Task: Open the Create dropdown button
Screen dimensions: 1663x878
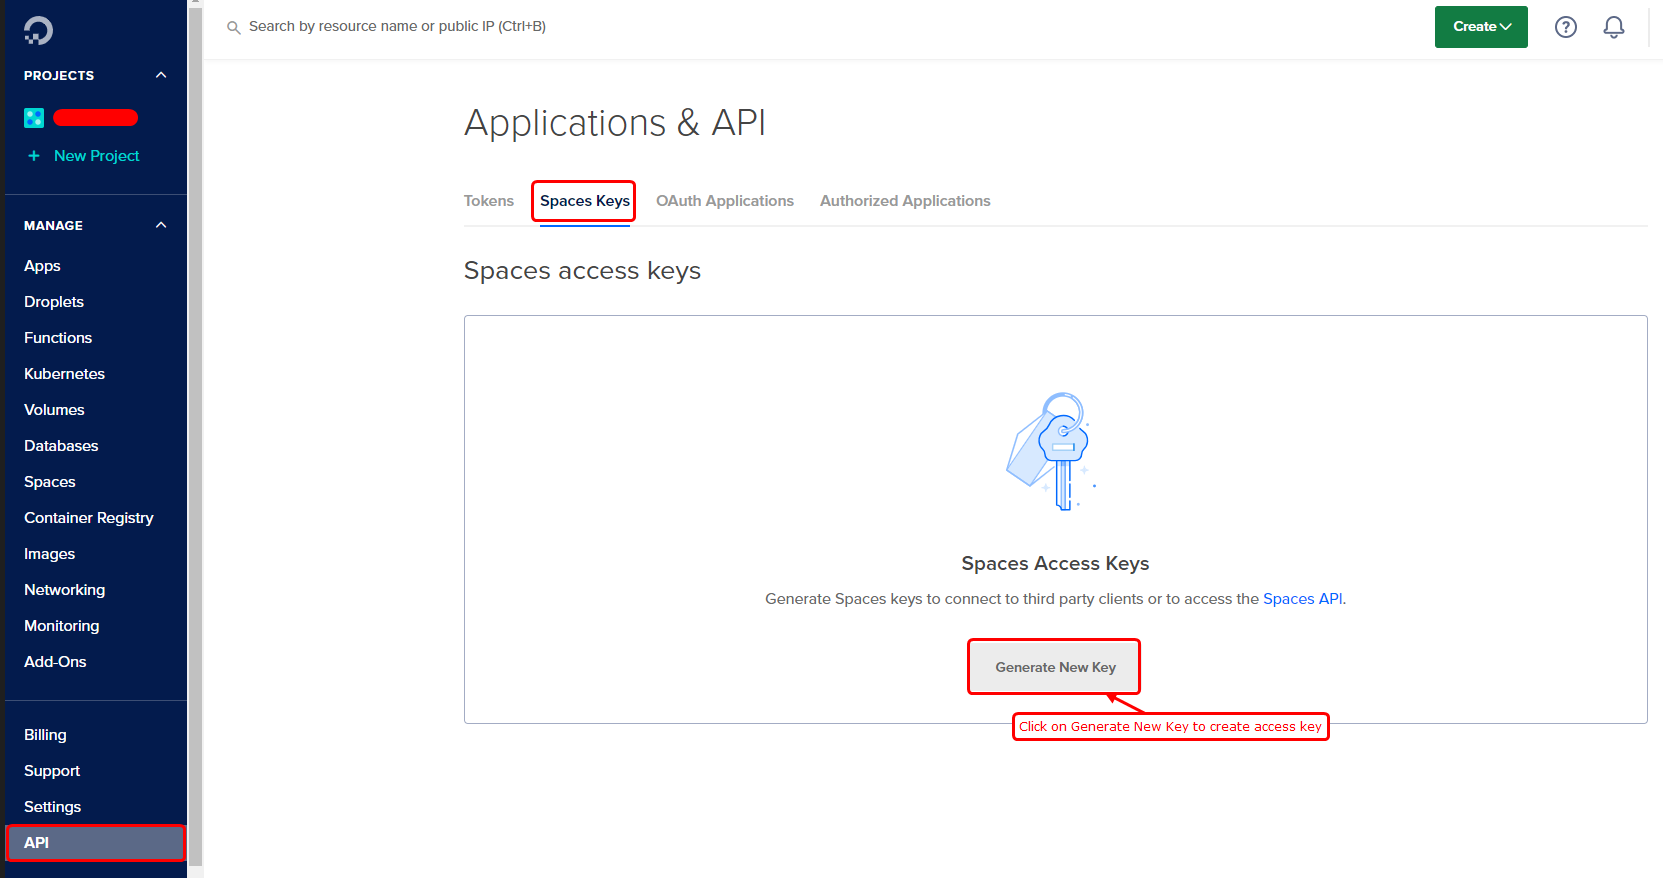Action: [1481, 27]
